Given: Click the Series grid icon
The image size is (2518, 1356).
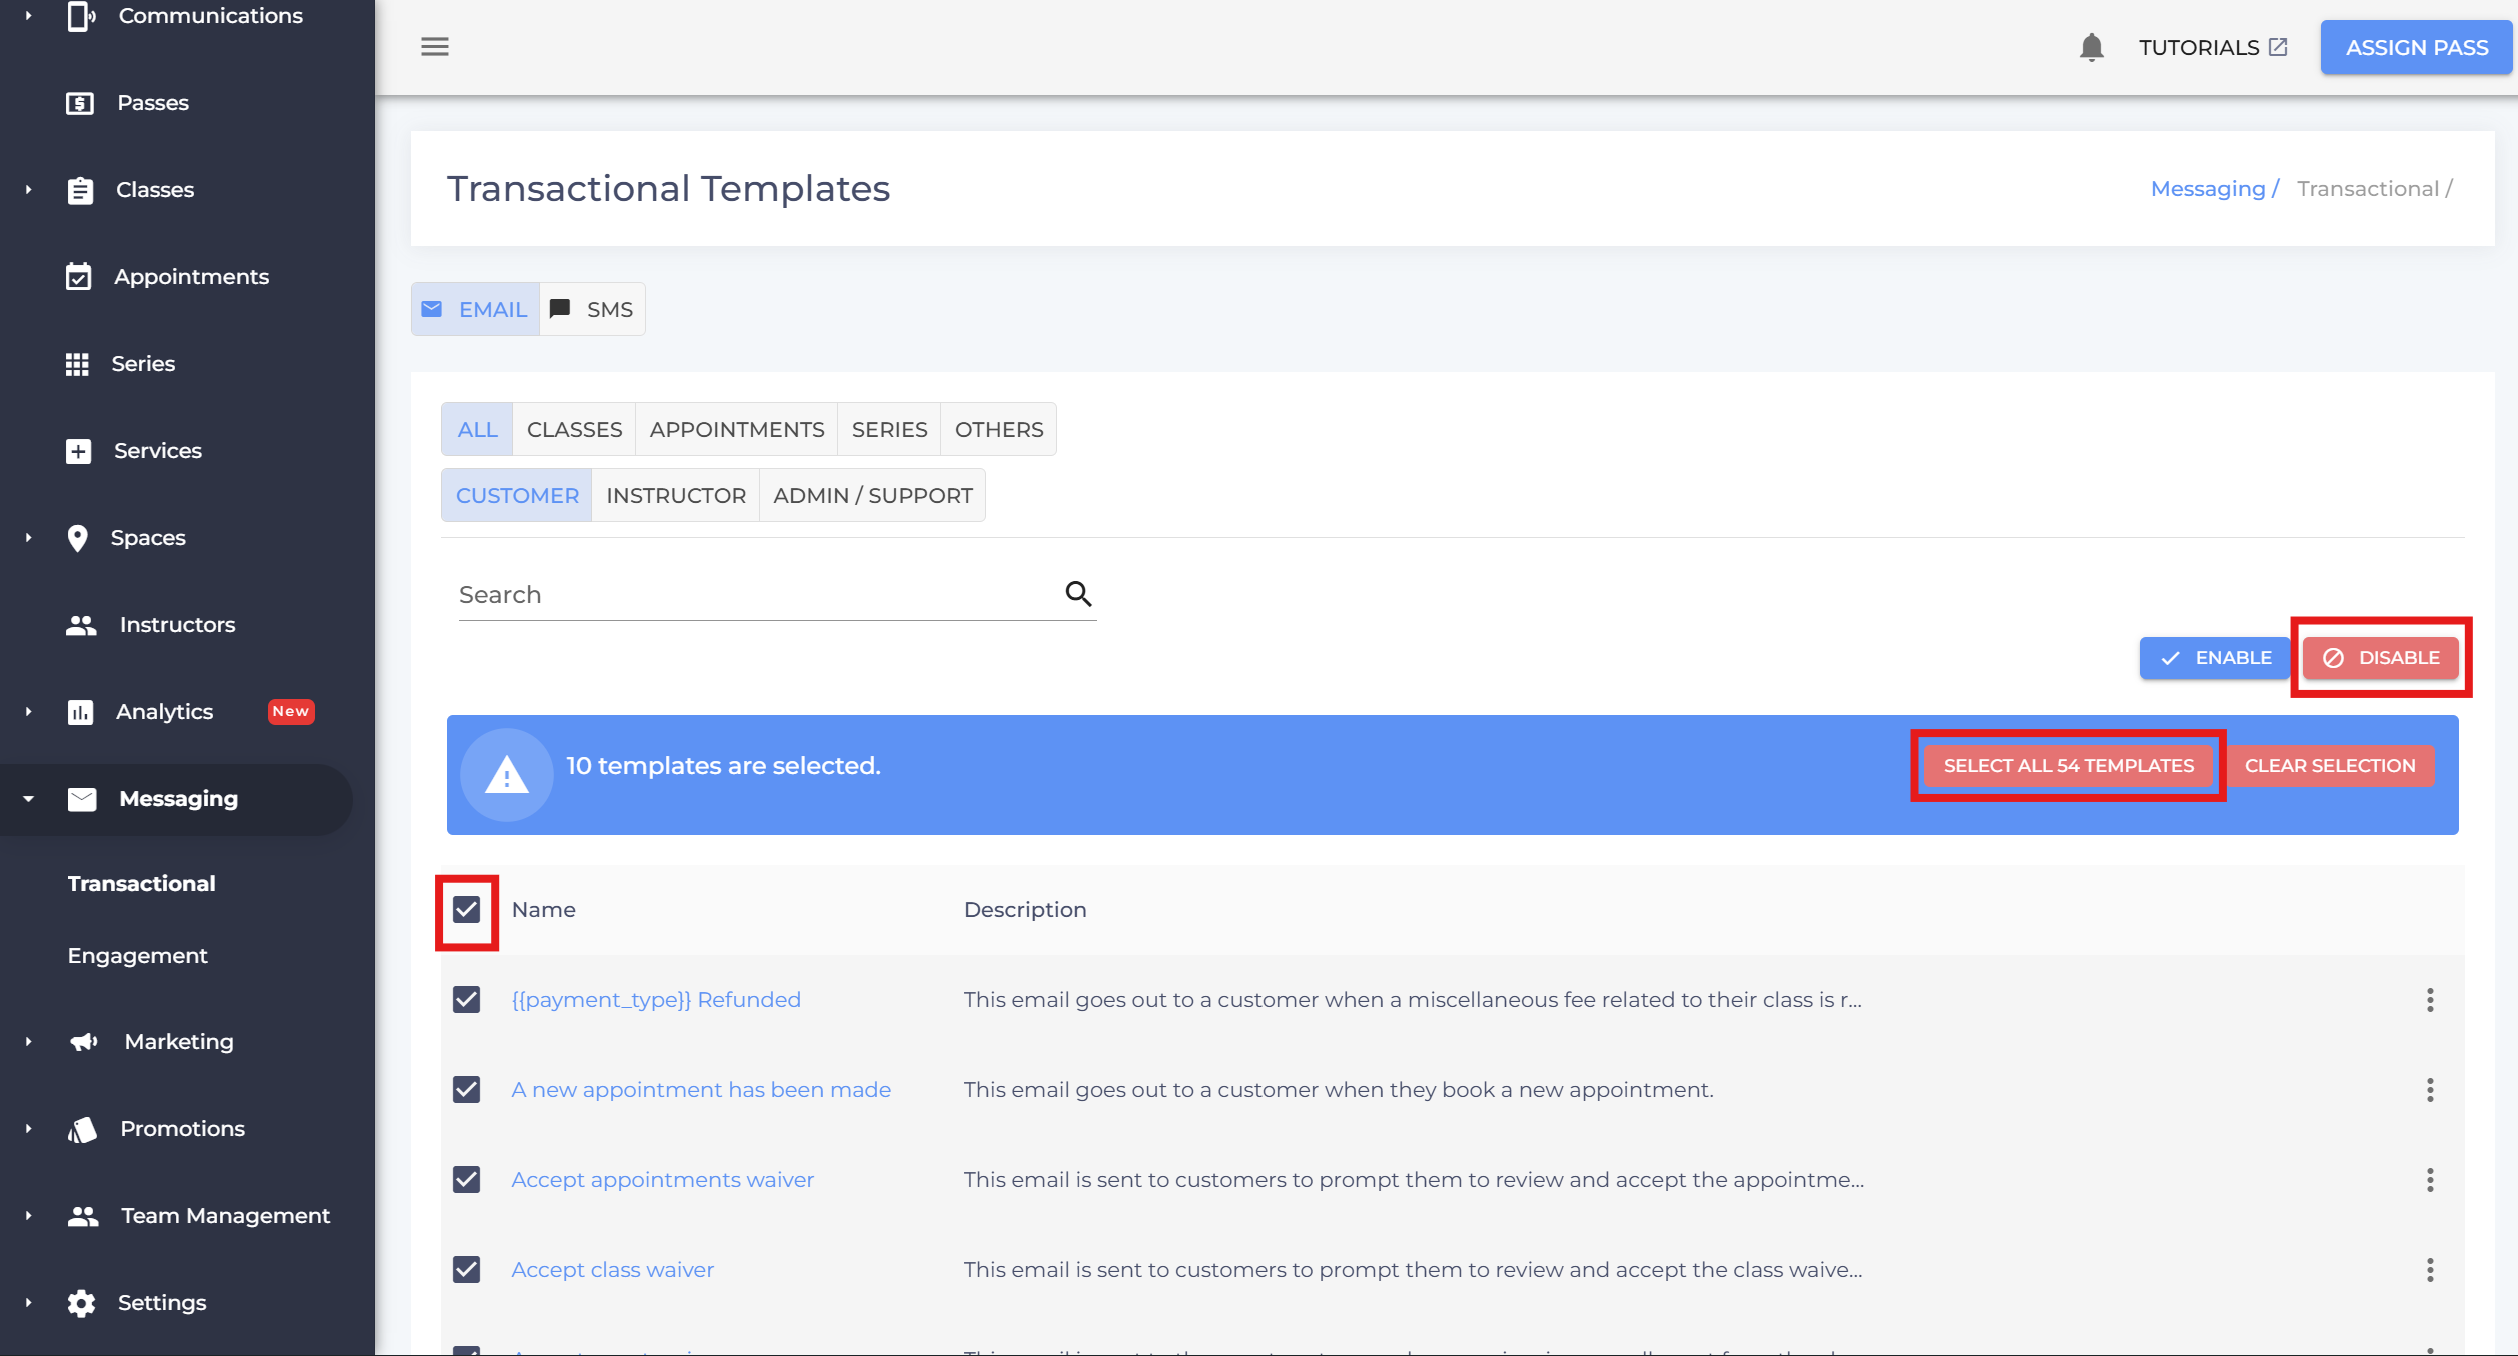Looking at the screenshot, I should tap(77, 364).
